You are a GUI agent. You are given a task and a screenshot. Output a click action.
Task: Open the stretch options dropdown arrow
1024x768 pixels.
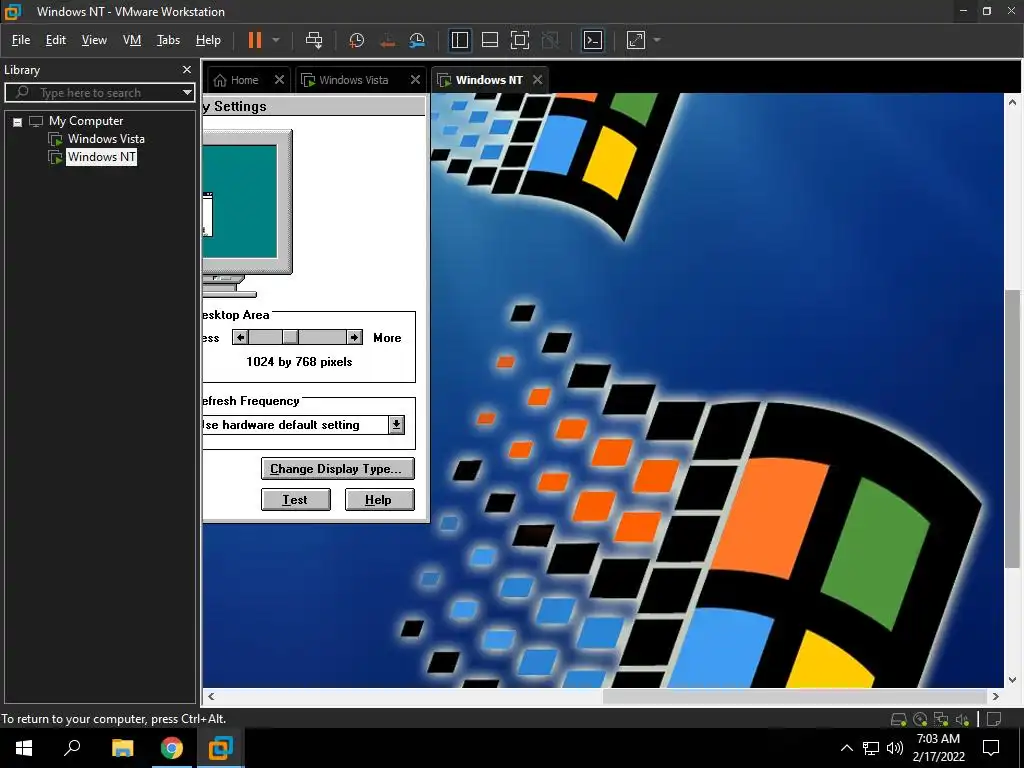(x=657, y=40)
